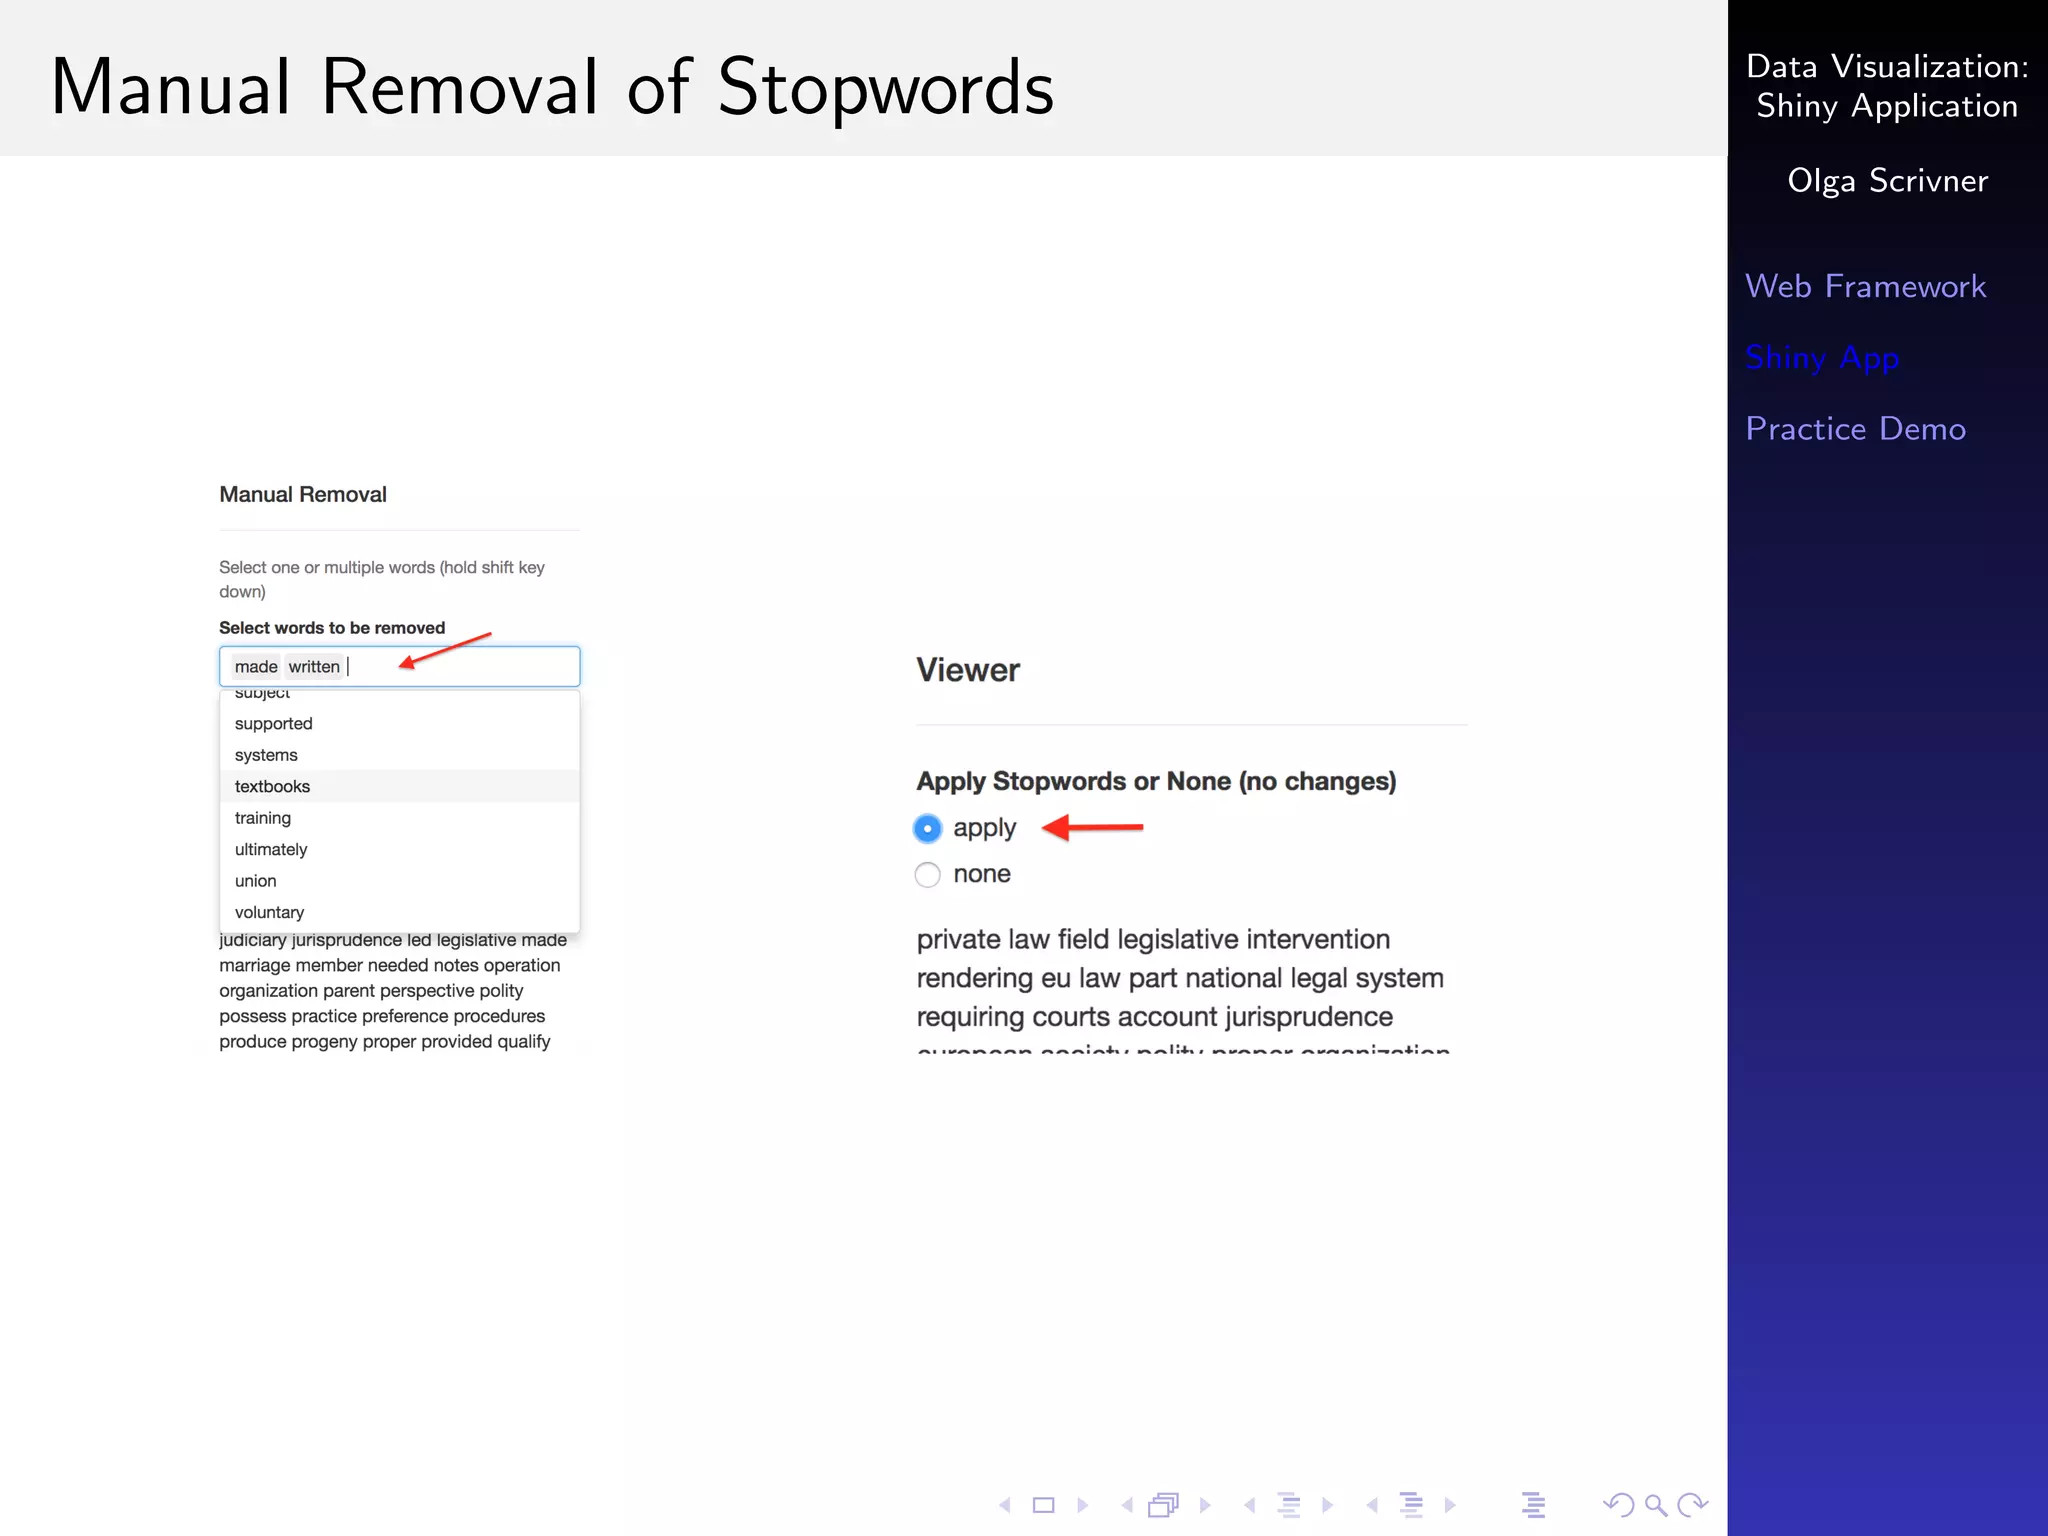Click the 'produce progeny proper provided qualify' line
2048x1536 pixels.
point(385,1042)
